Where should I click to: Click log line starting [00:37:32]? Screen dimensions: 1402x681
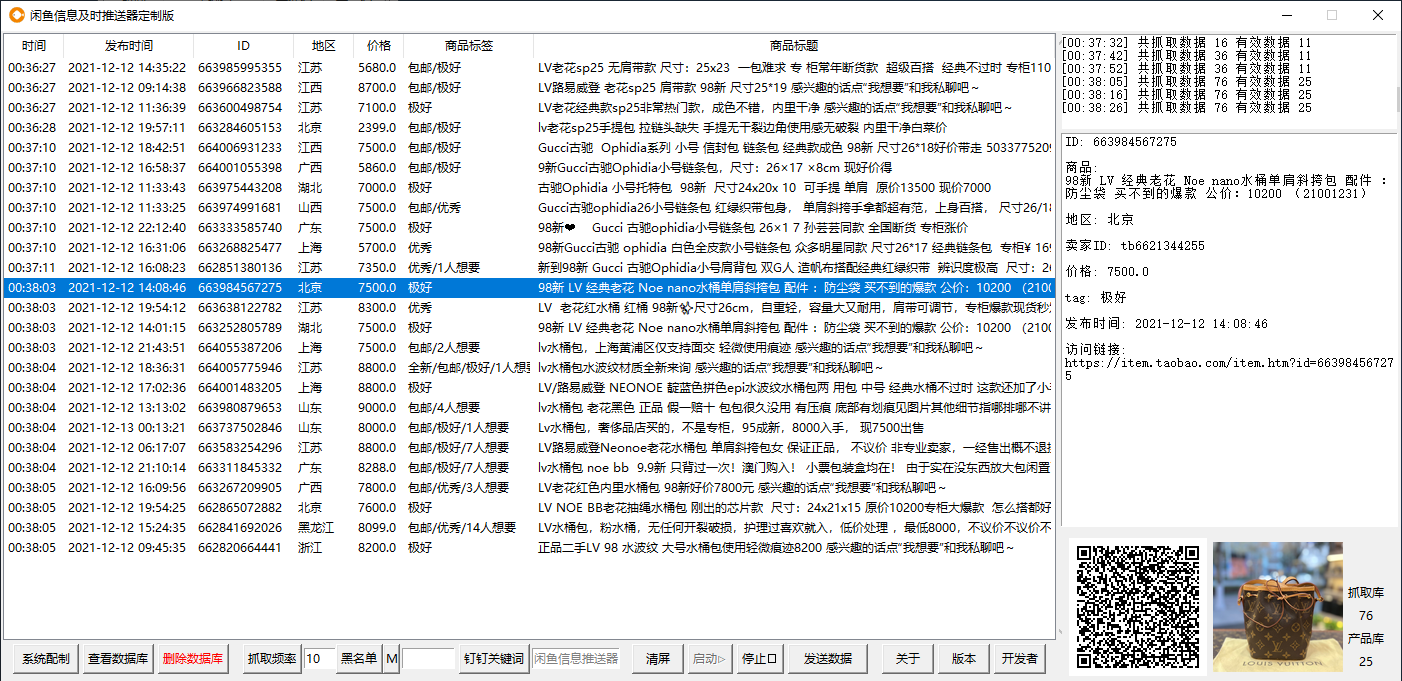tap(1186, 43)
